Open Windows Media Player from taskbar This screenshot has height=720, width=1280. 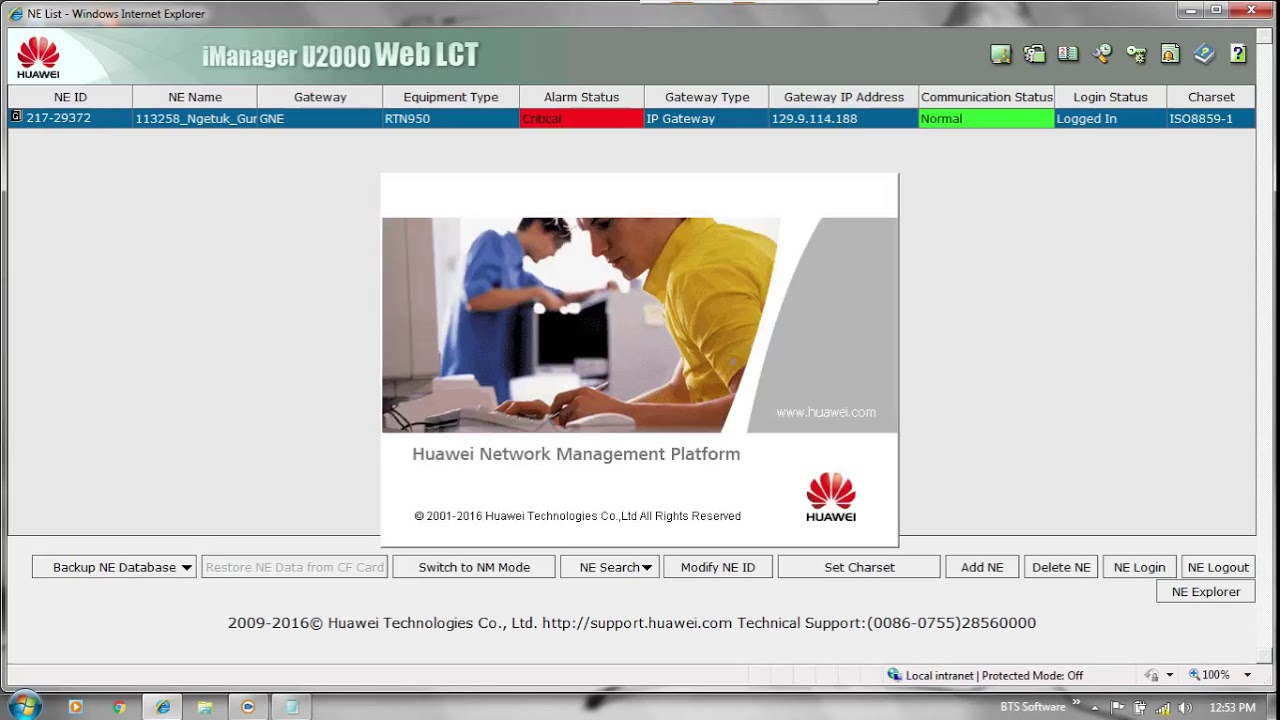[75, 707]
